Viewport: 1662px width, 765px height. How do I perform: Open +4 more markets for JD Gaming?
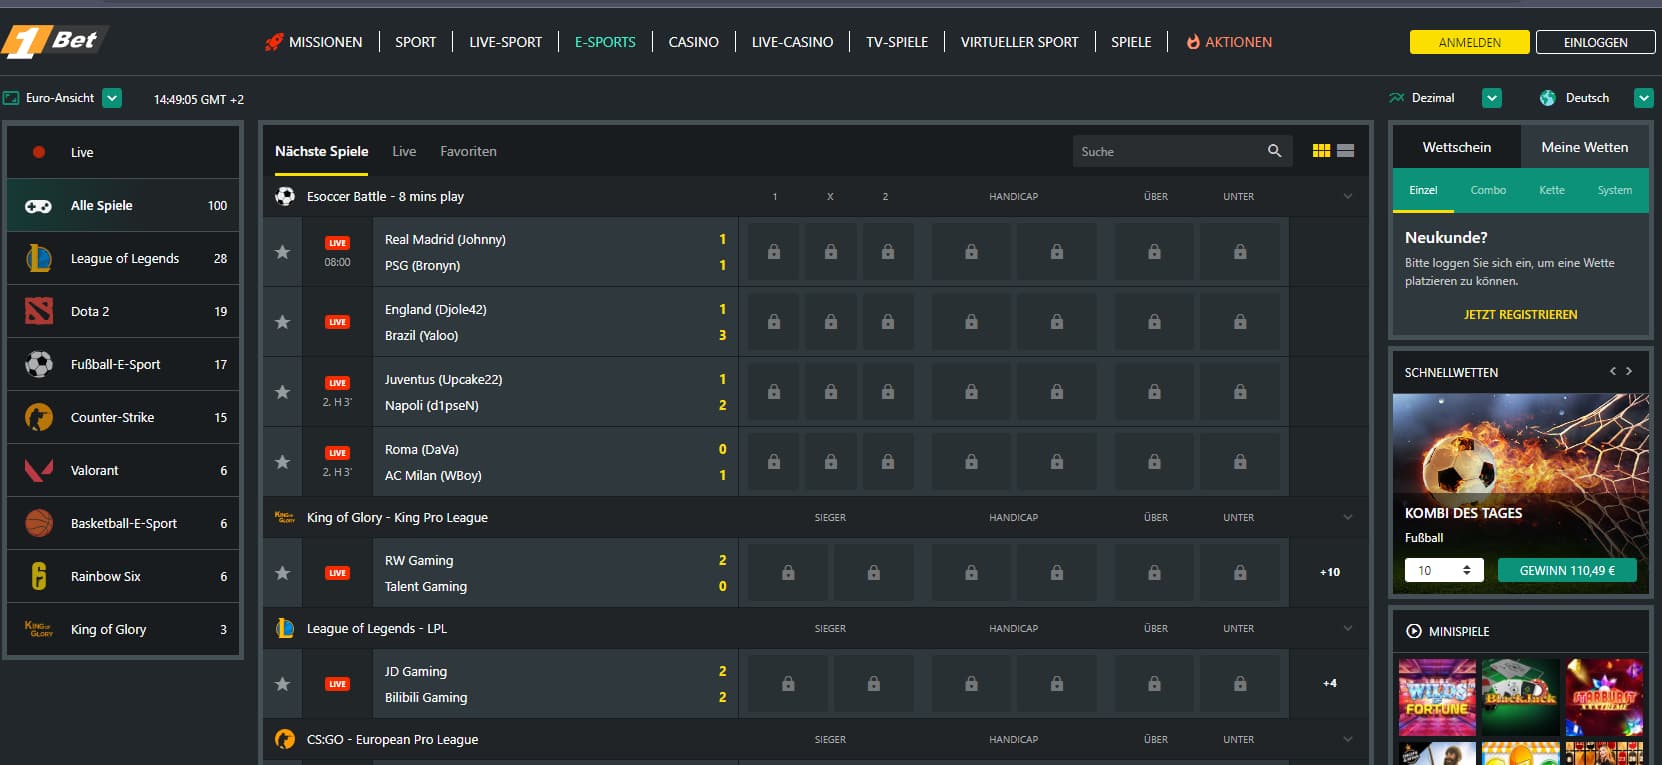pos(1329,684)
